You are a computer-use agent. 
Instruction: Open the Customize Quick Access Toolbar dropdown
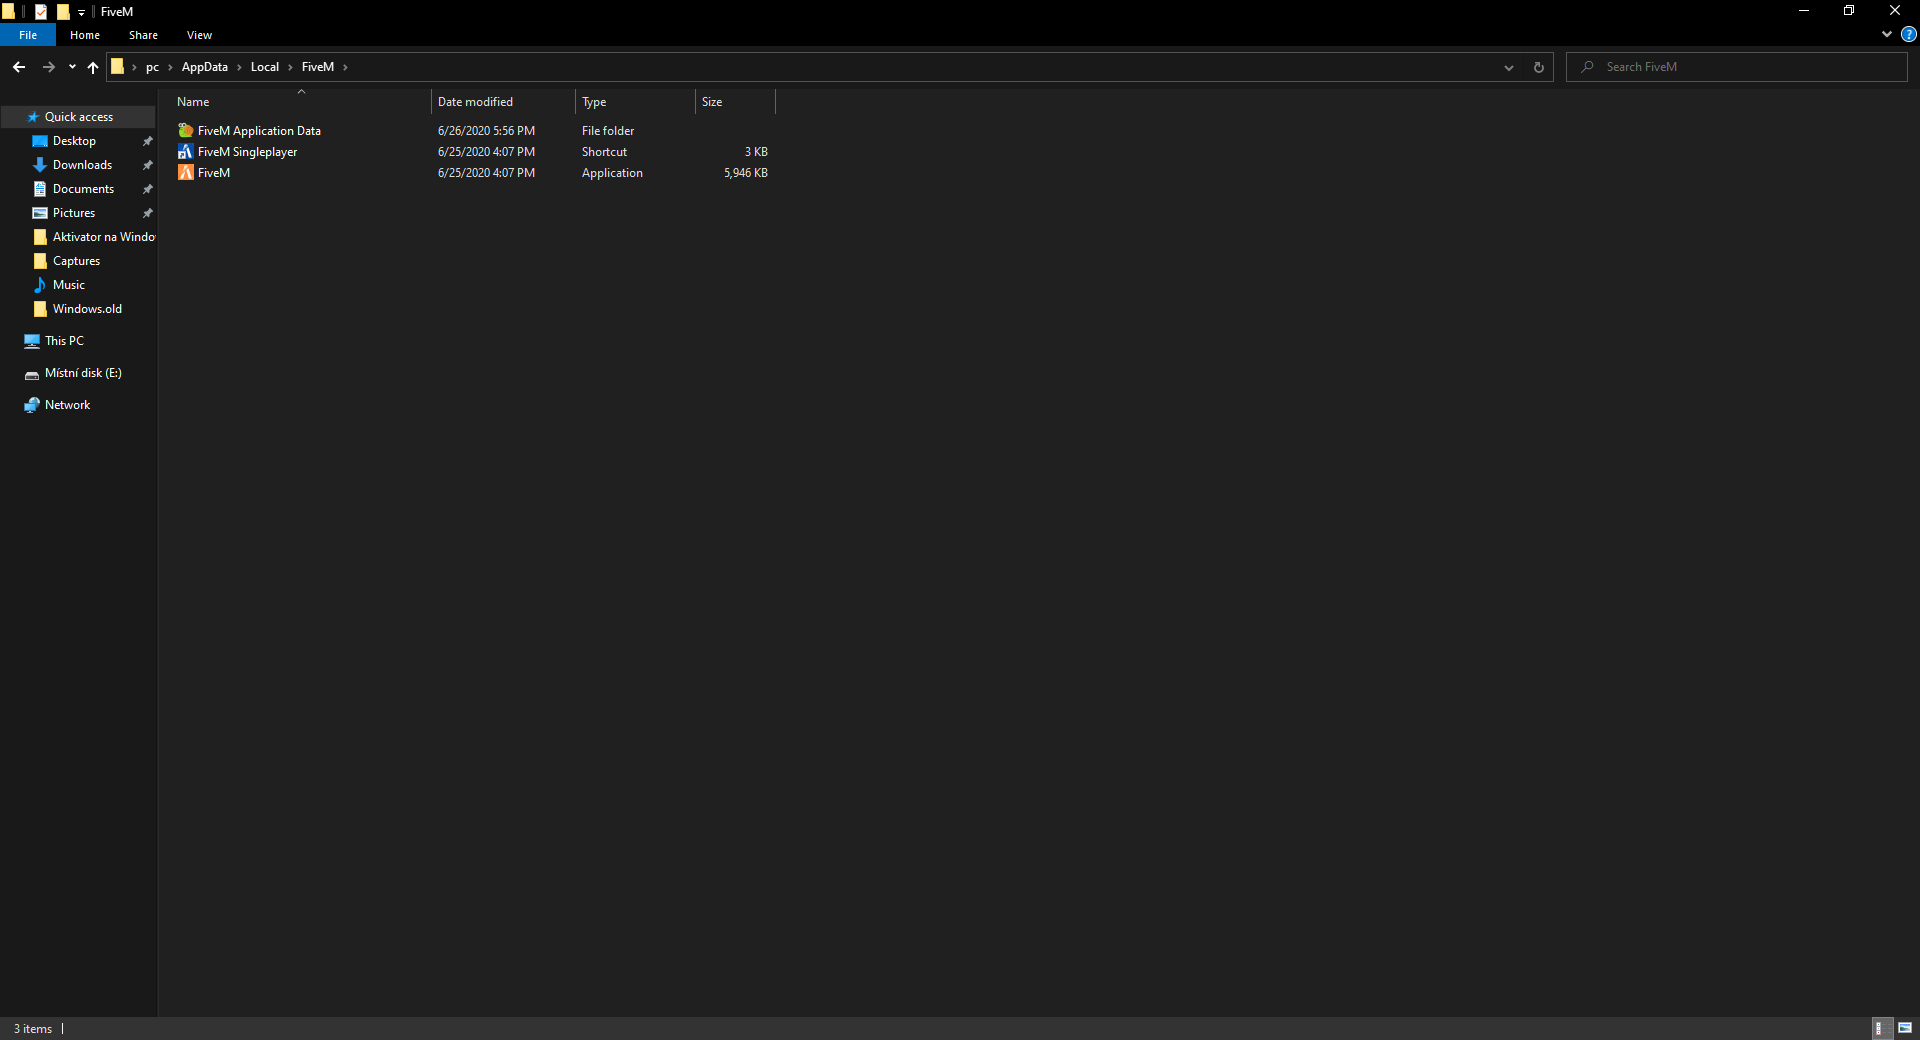[x=82, y=12]
